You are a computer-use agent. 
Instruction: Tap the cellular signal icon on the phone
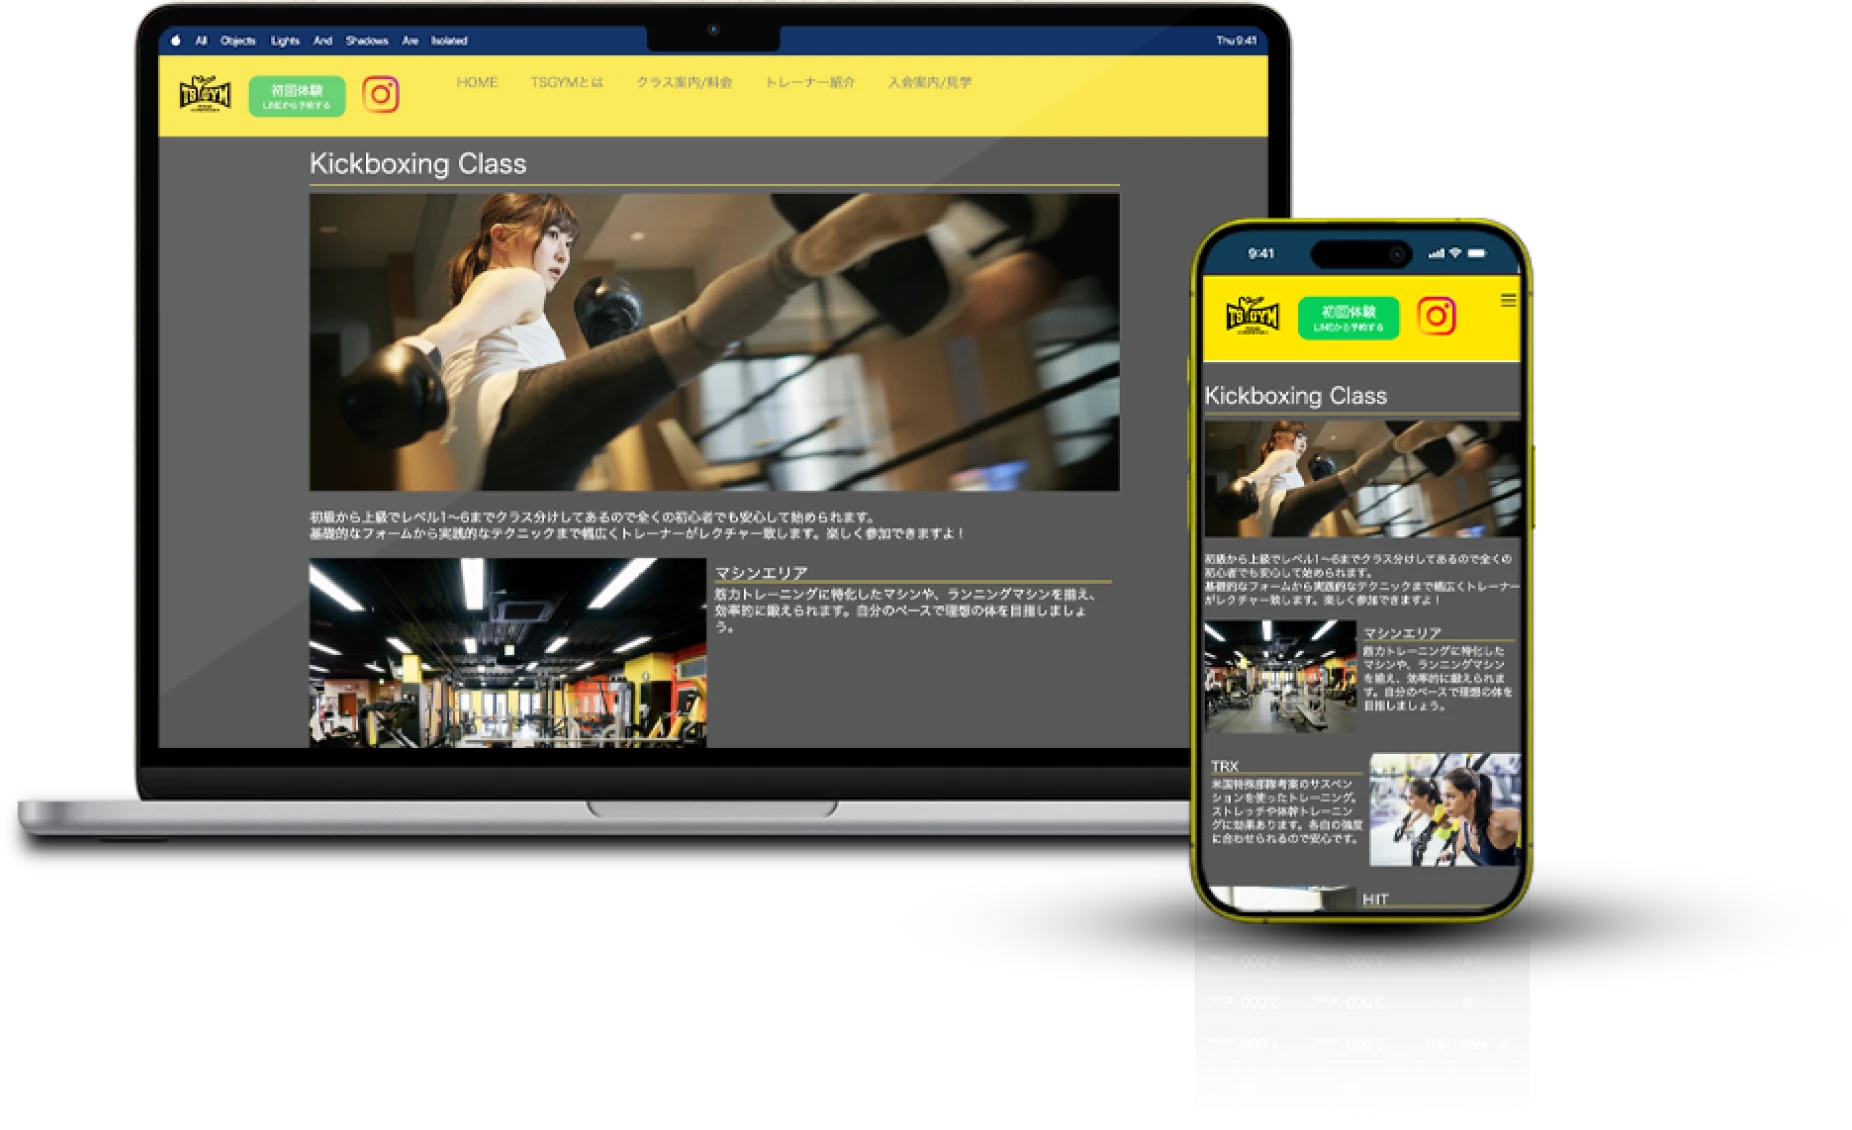click(1437, 253)
